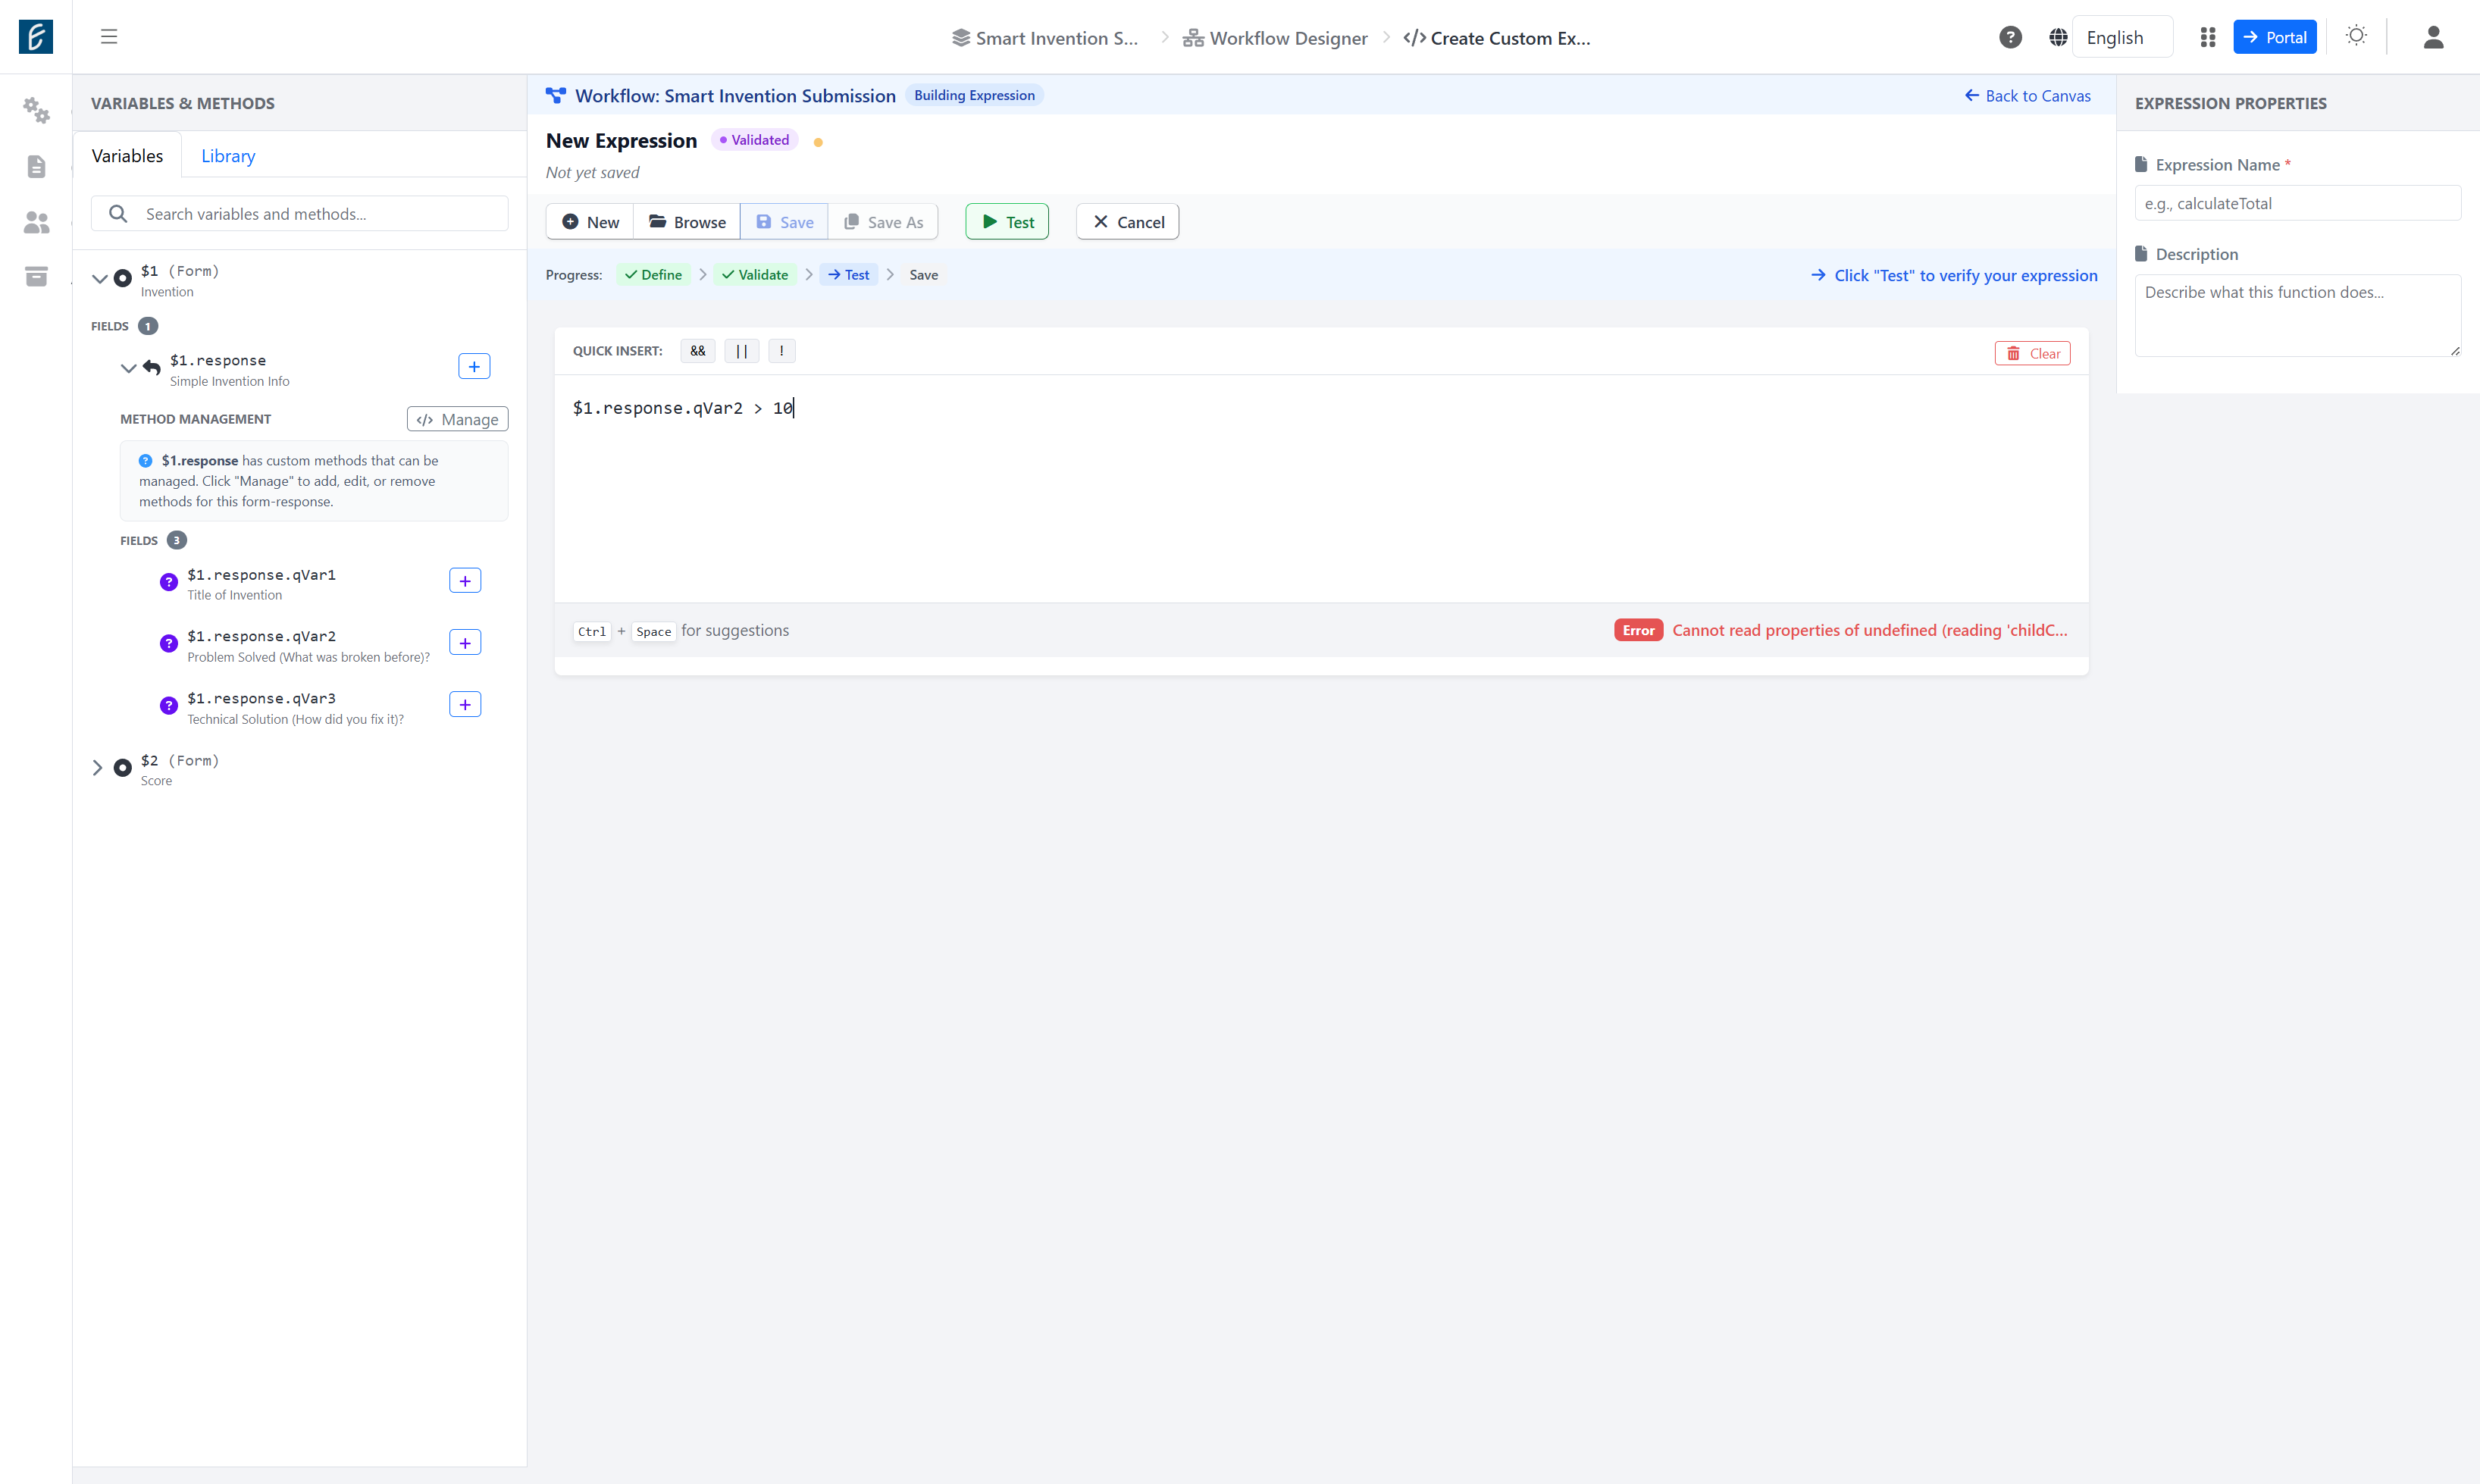
Task: Click the New expression button
Action: tap(590, 222)
